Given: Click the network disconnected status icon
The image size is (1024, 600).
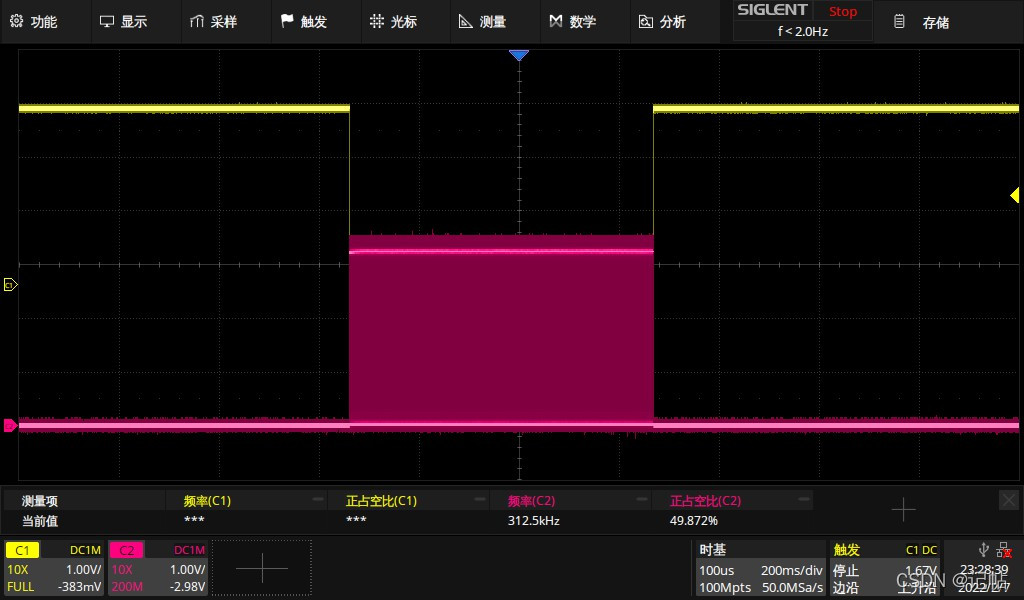Looking at the screenshot, I should [1004, 550].
